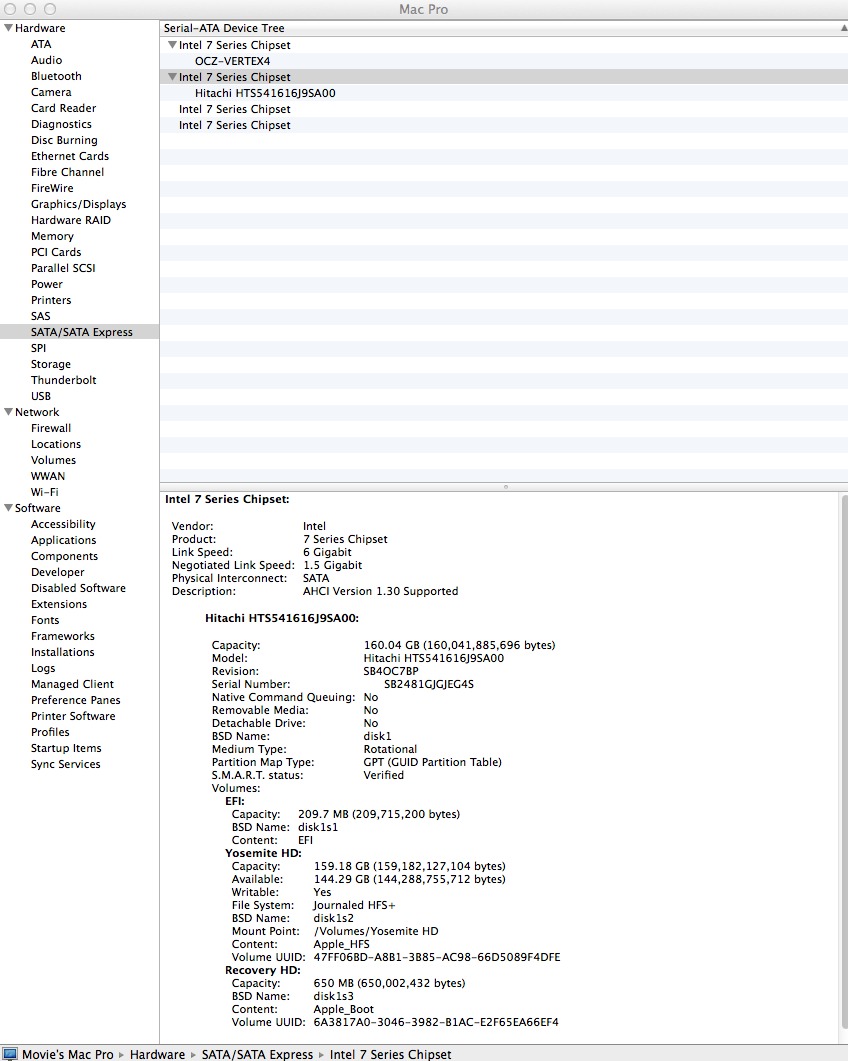Select Printers in the sidebar
848x1061 pixels.
coord(51,300)
